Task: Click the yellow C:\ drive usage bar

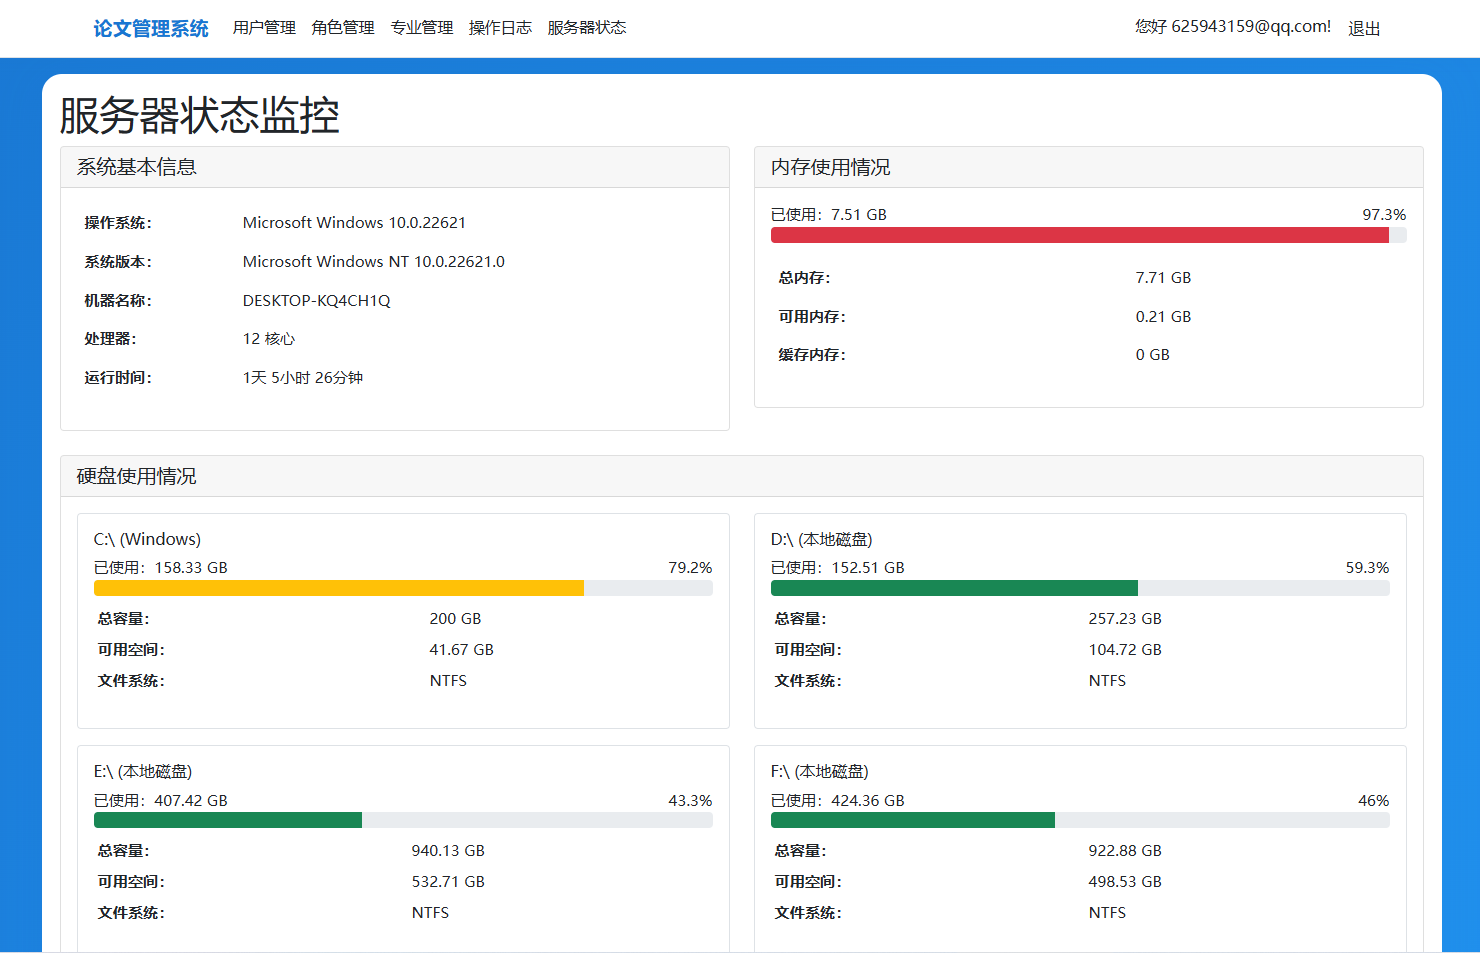Action: pyautogui.click(x=339, y=588)
